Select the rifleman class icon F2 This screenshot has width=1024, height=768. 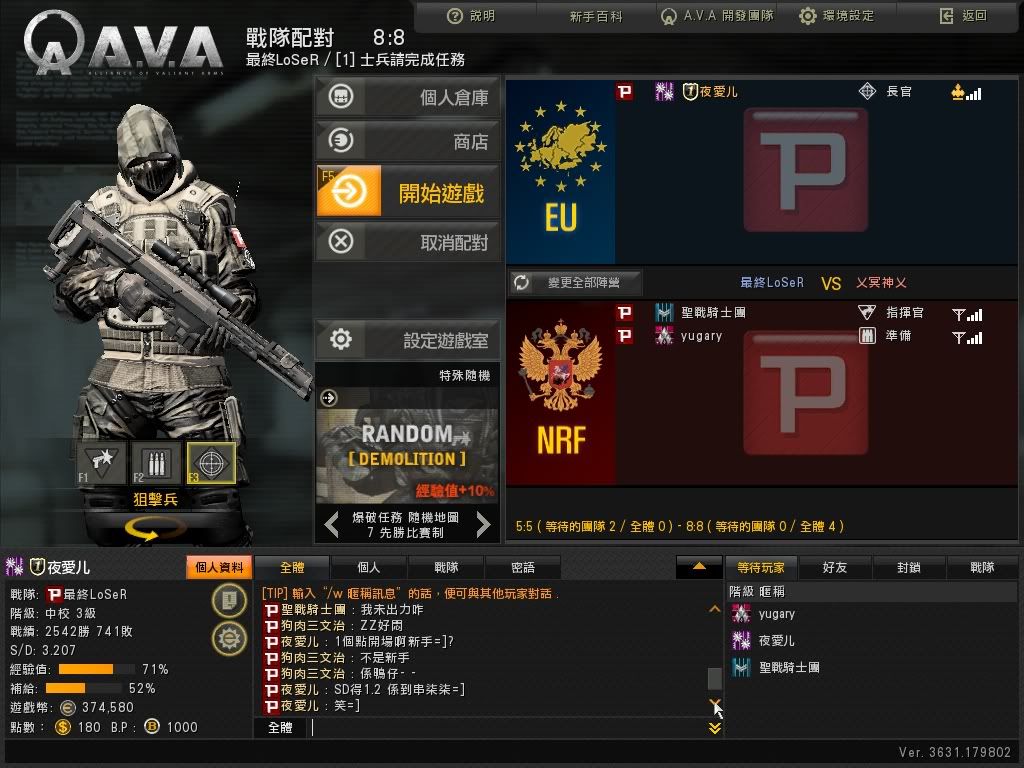(156, 463)
